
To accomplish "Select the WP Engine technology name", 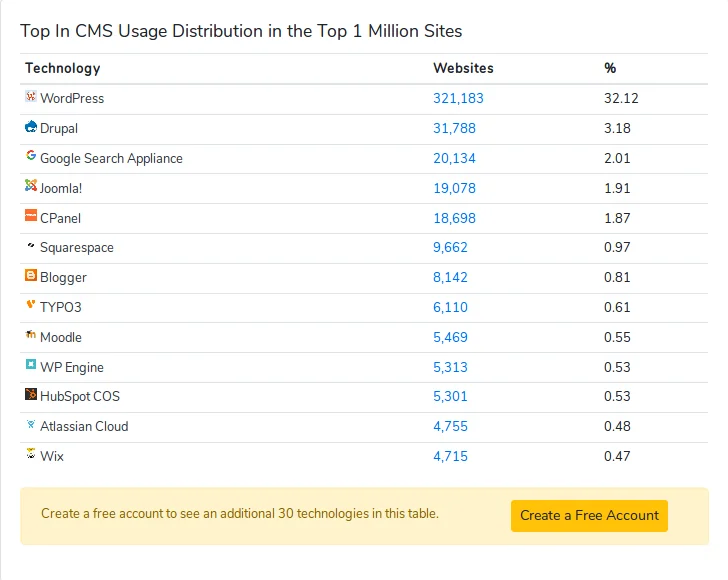I will tap(72, 367).
